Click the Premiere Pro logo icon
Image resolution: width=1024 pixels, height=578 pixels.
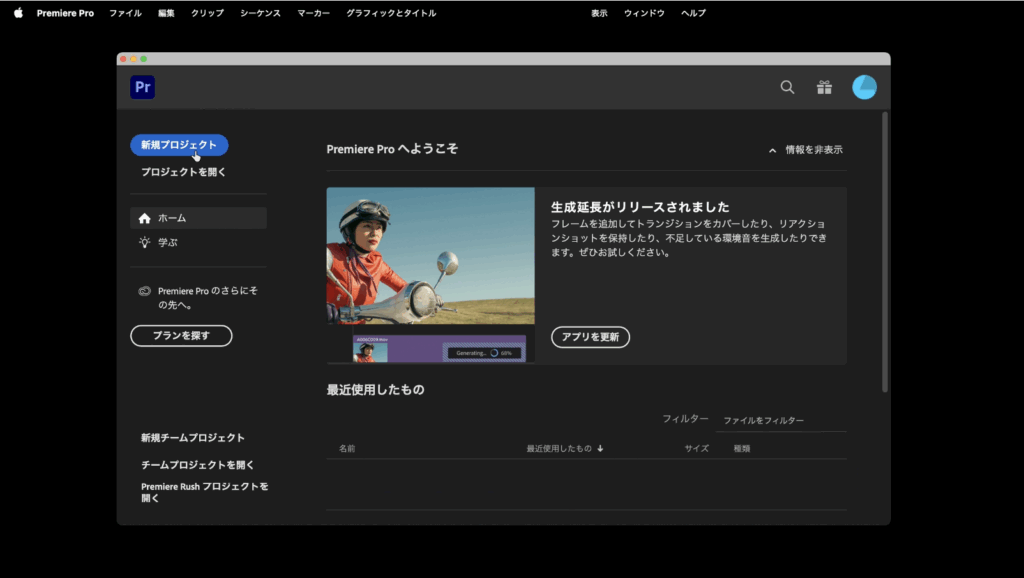[142, 87]
